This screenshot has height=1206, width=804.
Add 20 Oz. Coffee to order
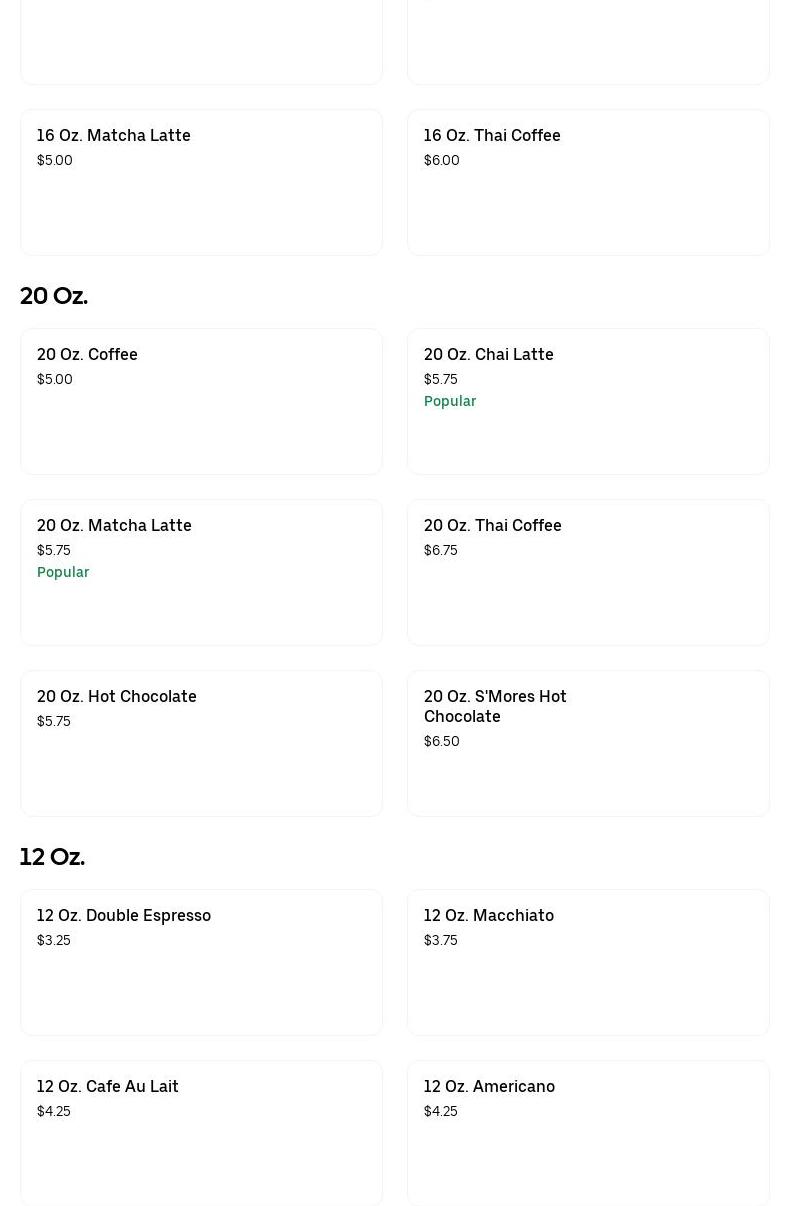(x=201, y=401)
